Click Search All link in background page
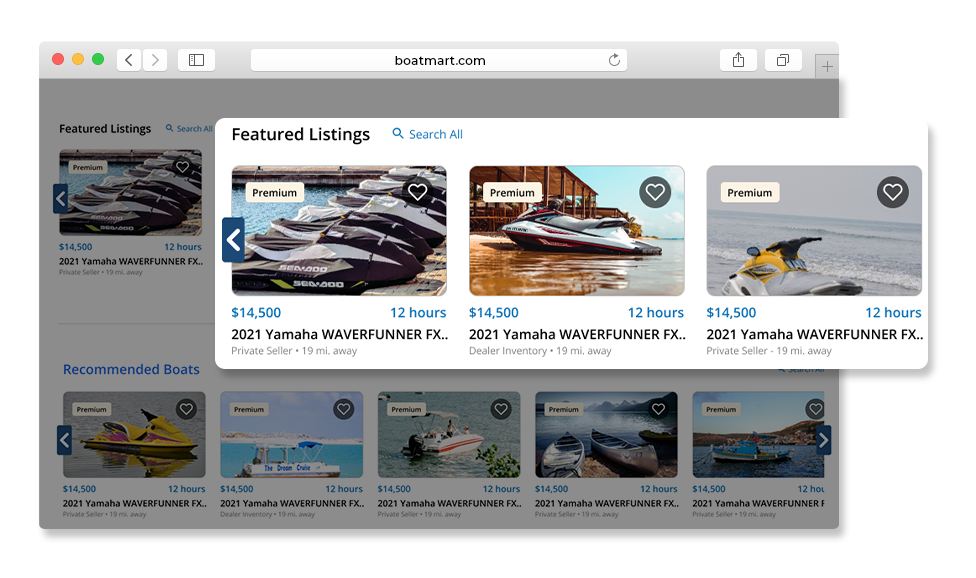Viewport: 976px width, 578px height. click(x=194, y=129)
